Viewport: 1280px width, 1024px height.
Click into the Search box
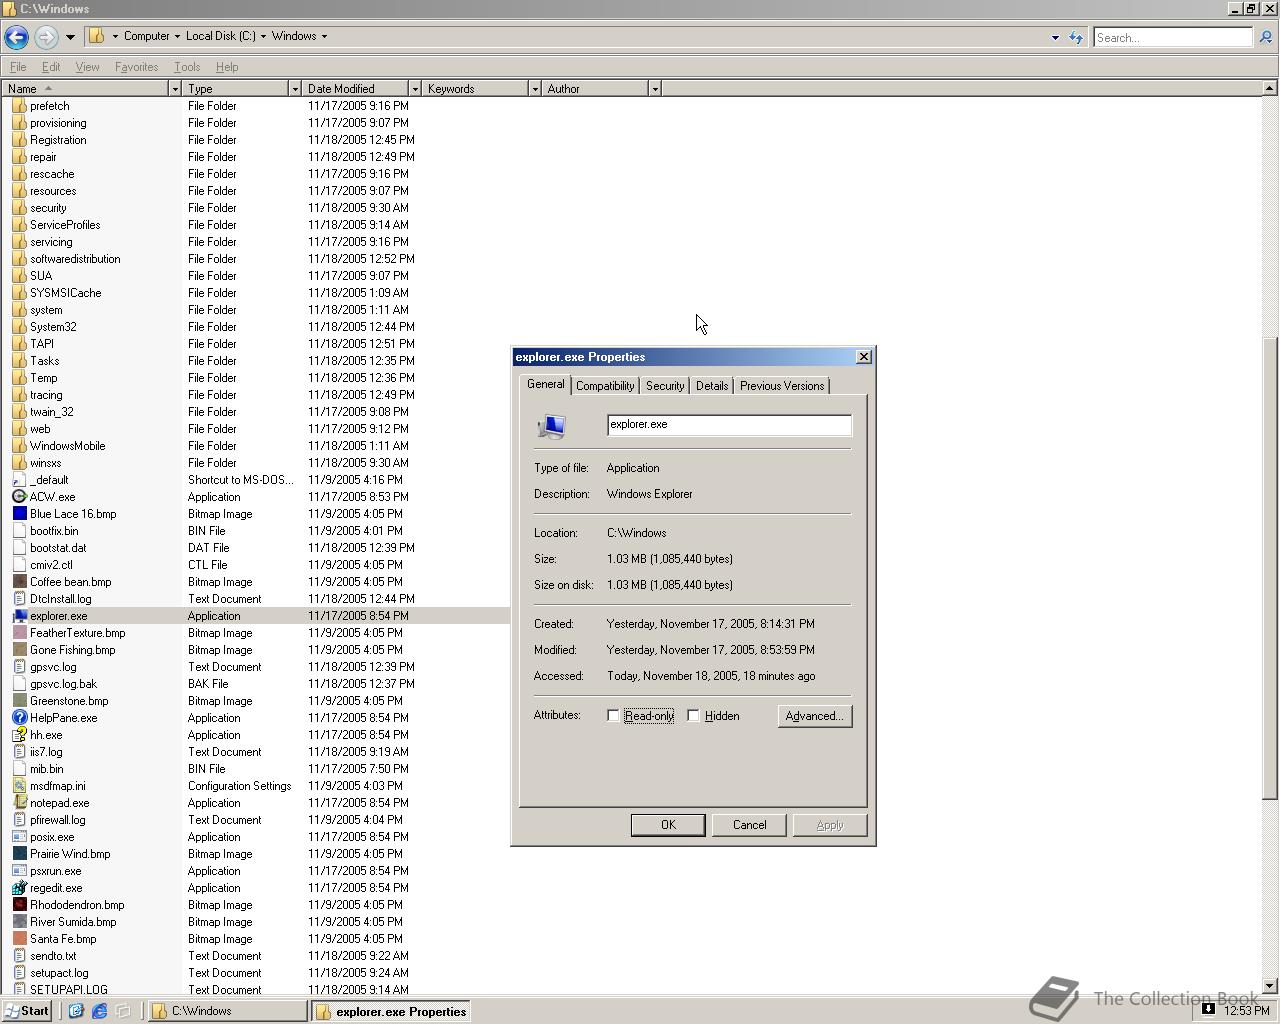pos(1172,37)
